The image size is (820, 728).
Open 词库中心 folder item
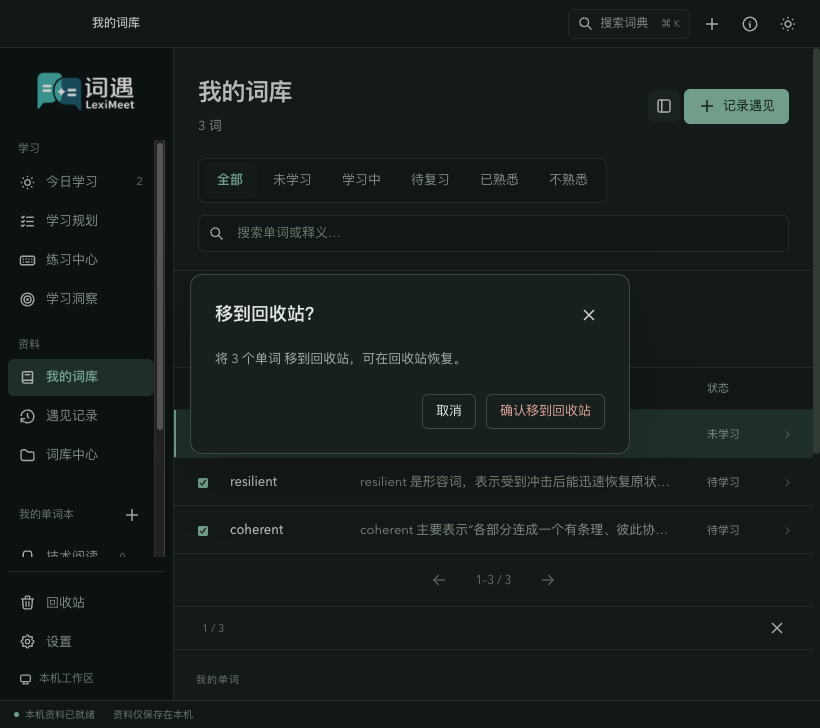click(81, 455)
